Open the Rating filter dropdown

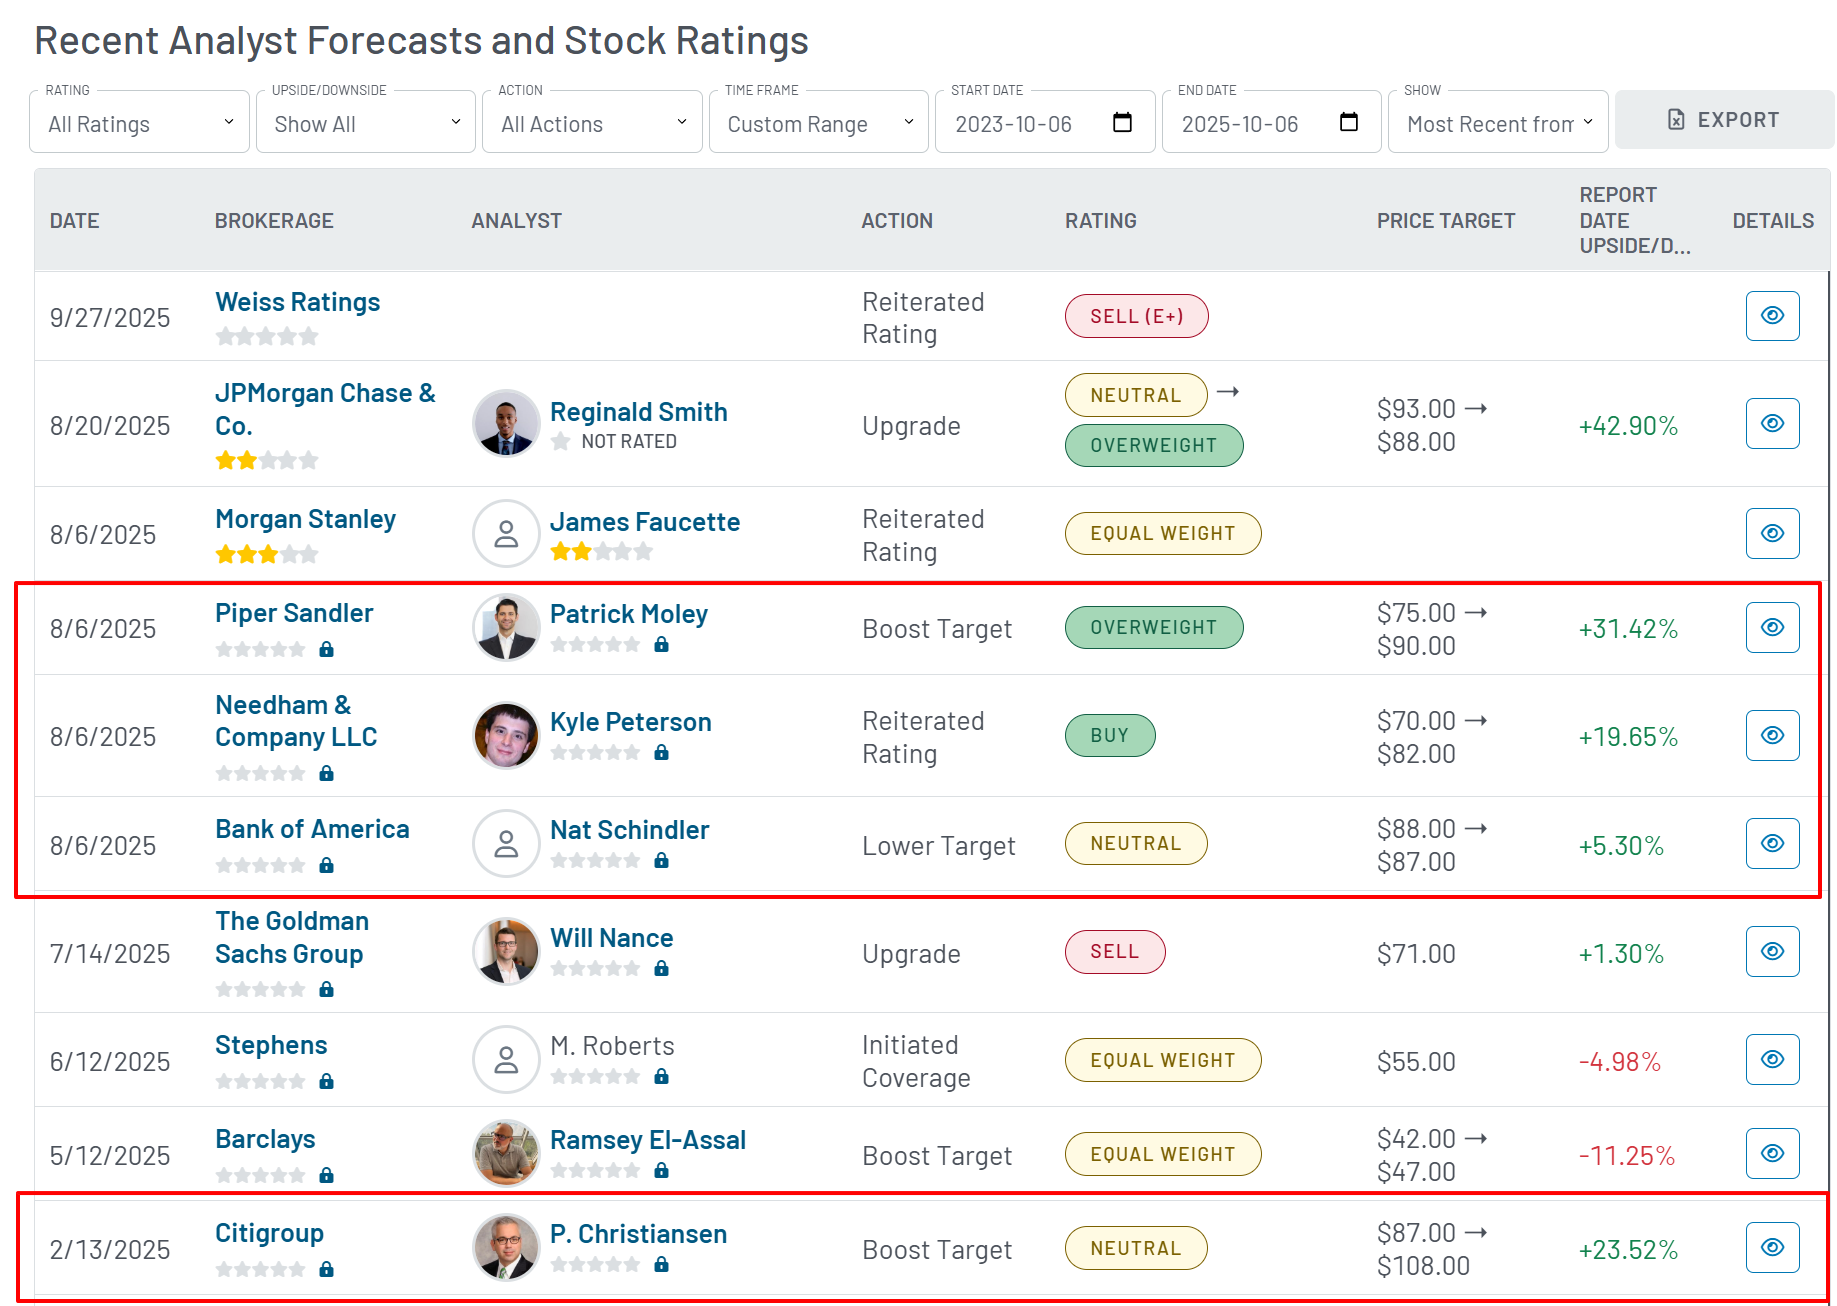click(x=140, y=122)
